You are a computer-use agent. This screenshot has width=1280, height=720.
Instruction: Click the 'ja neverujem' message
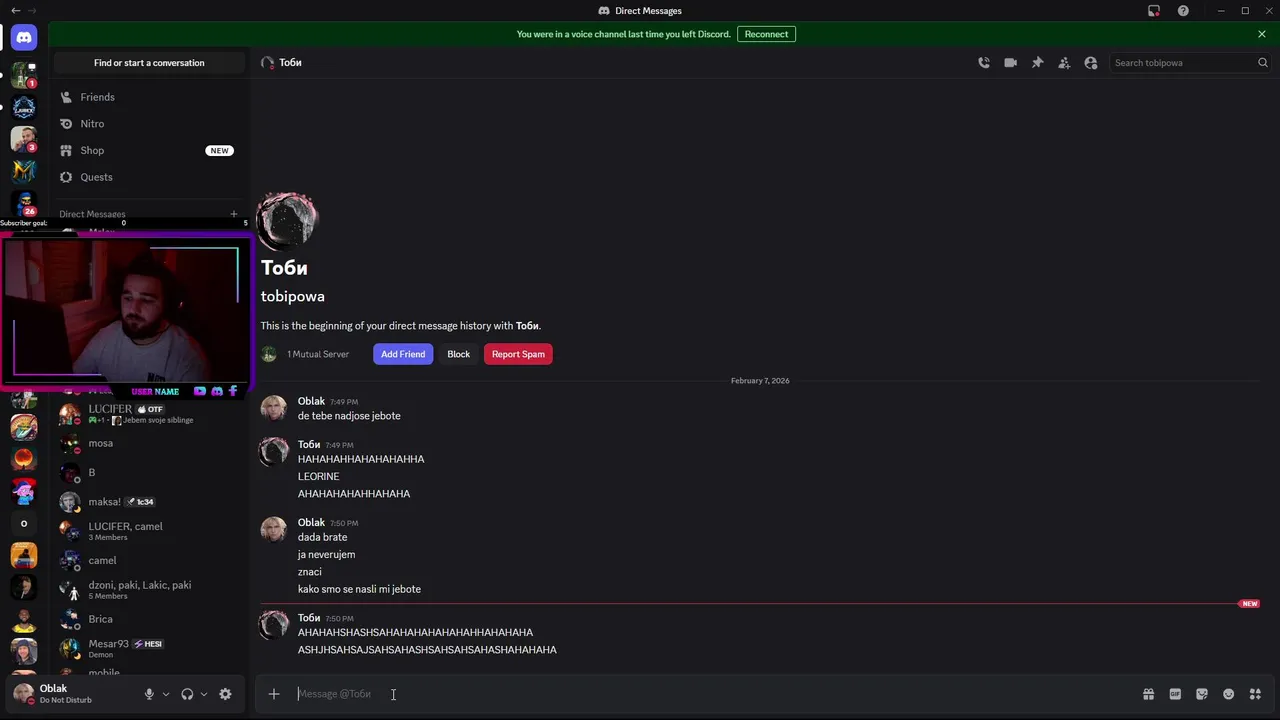pyautogui.click(x=326, y=555)
